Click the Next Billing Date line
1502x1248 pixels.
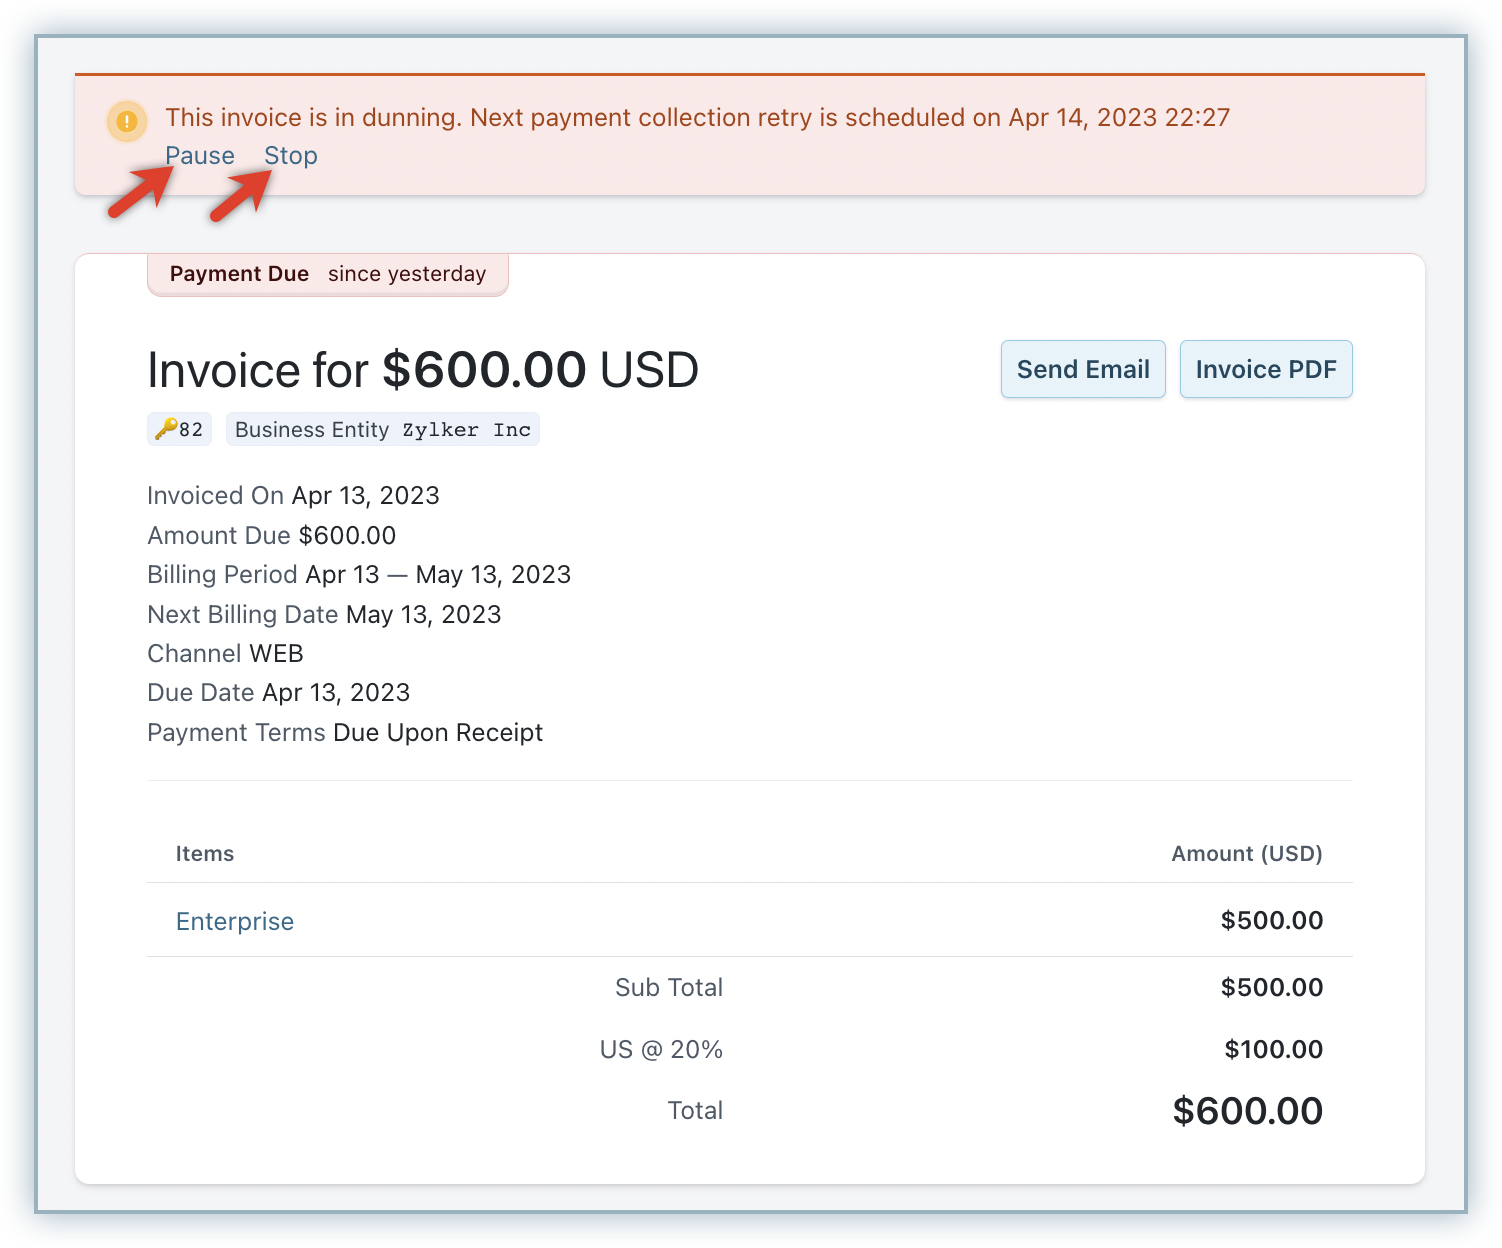tap(324, 614)
